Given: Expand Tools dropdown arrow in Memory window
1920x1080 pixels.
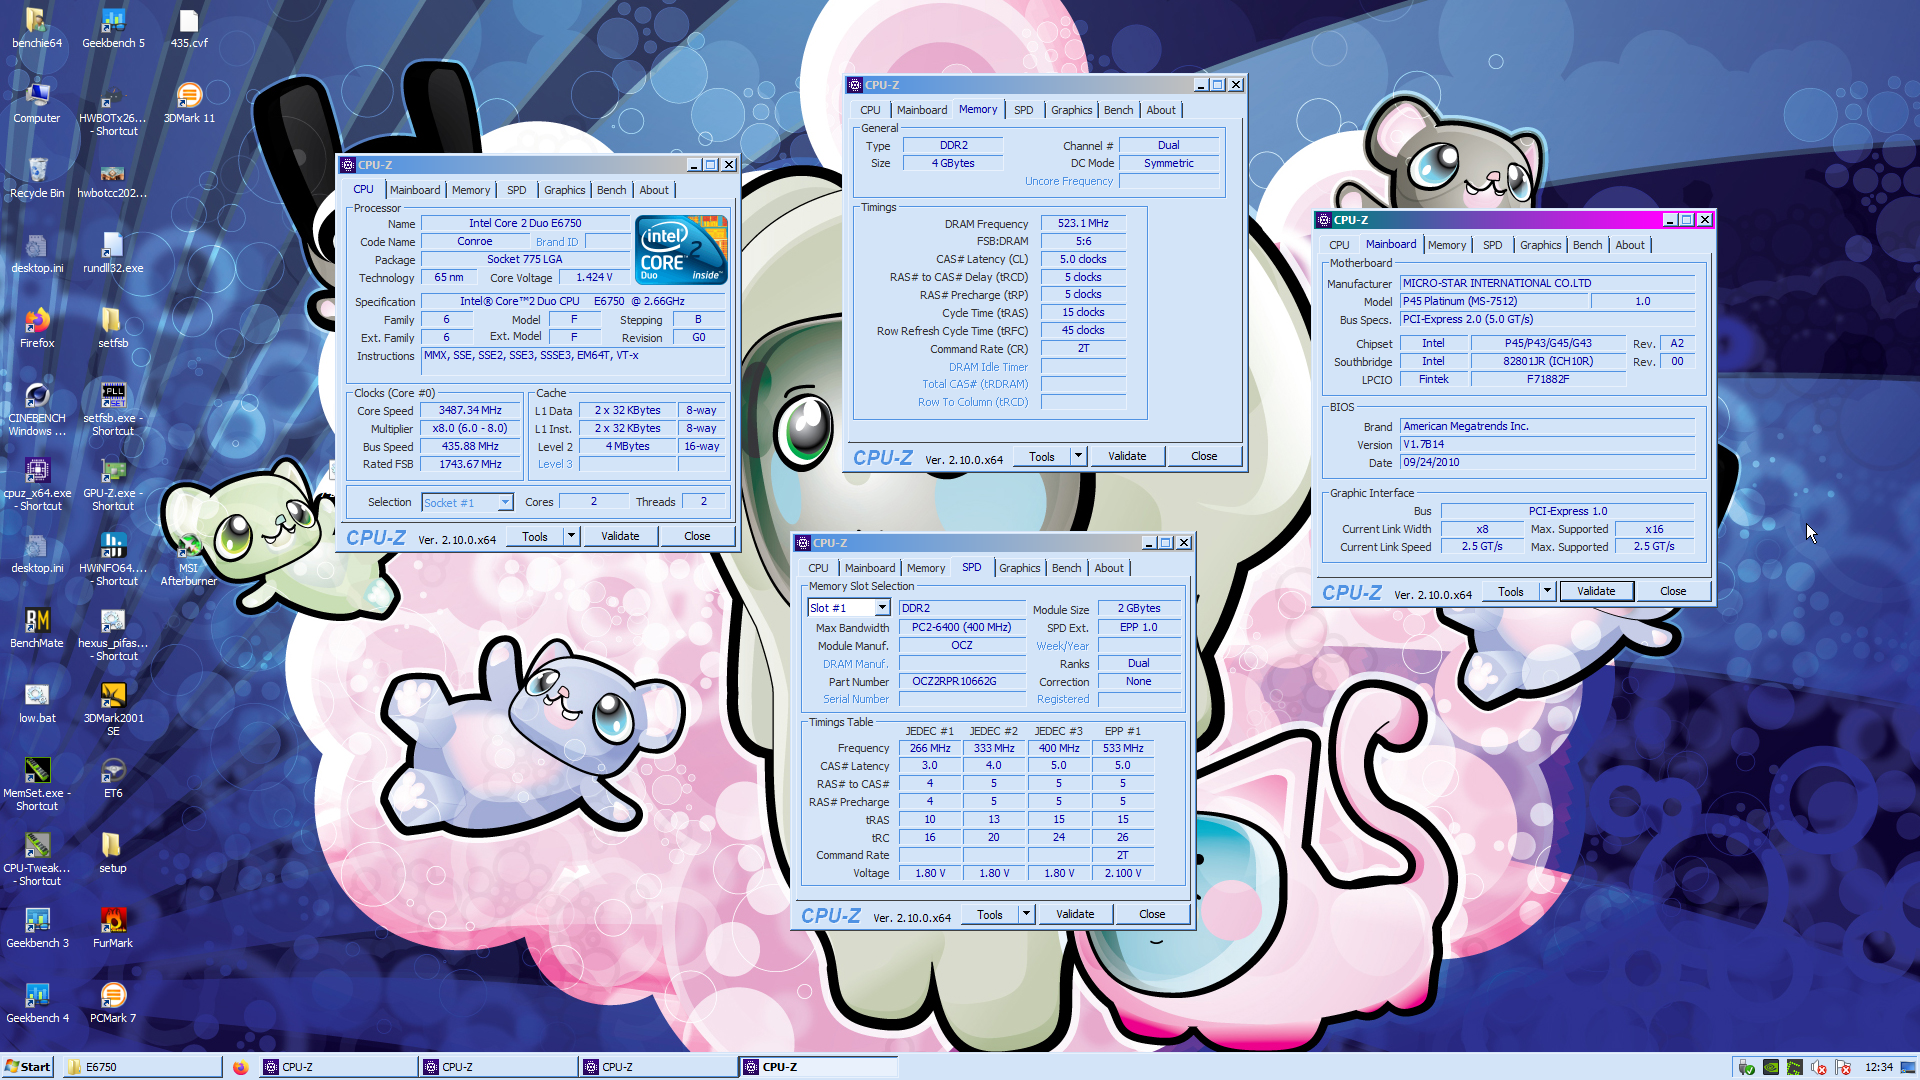Looking at the screenshot, I should click(1078, 456).
